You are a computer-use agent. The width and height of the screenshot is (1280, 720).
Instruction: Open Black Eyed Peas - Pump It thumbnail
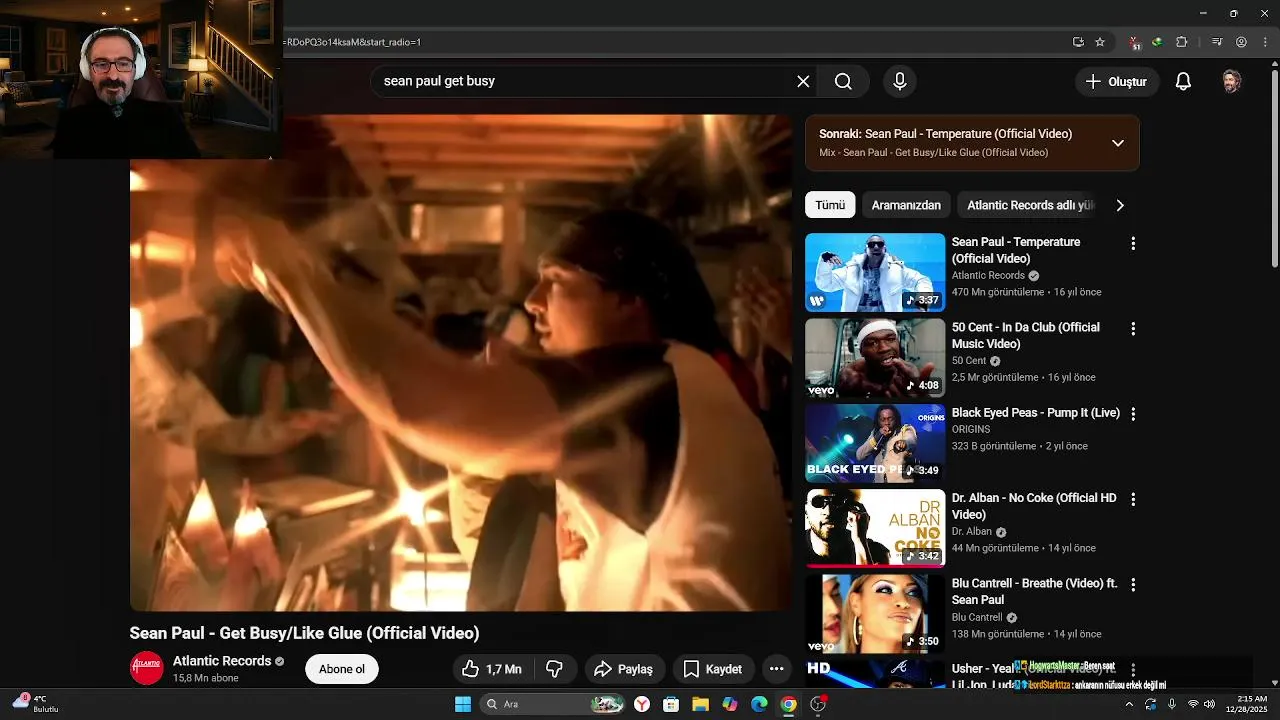(875, 443)
